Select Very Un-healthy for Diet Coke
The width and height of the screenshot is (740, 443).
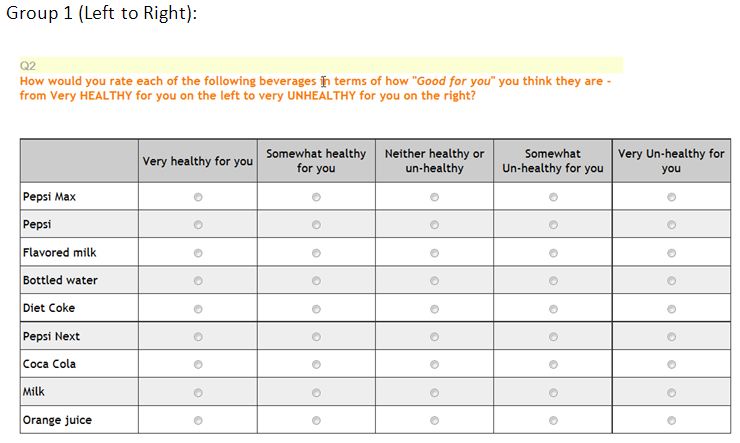tap(671, 309)
